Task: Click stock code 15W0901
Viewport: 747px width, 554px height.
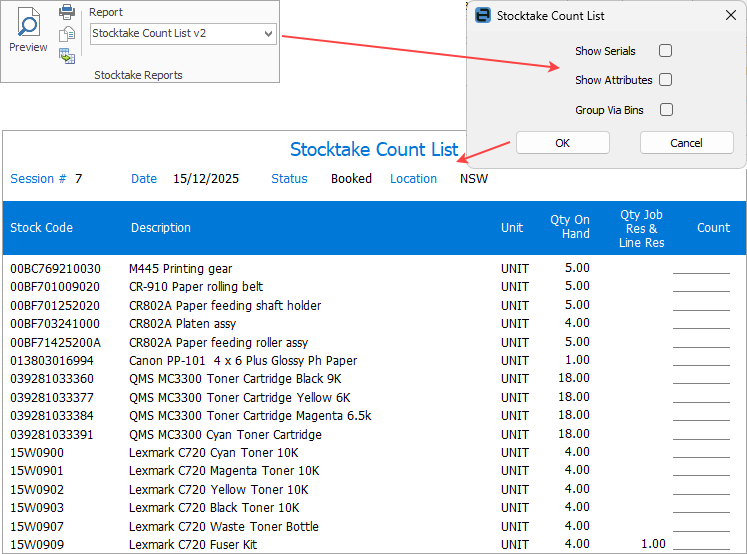Action: tap(37, 471)
